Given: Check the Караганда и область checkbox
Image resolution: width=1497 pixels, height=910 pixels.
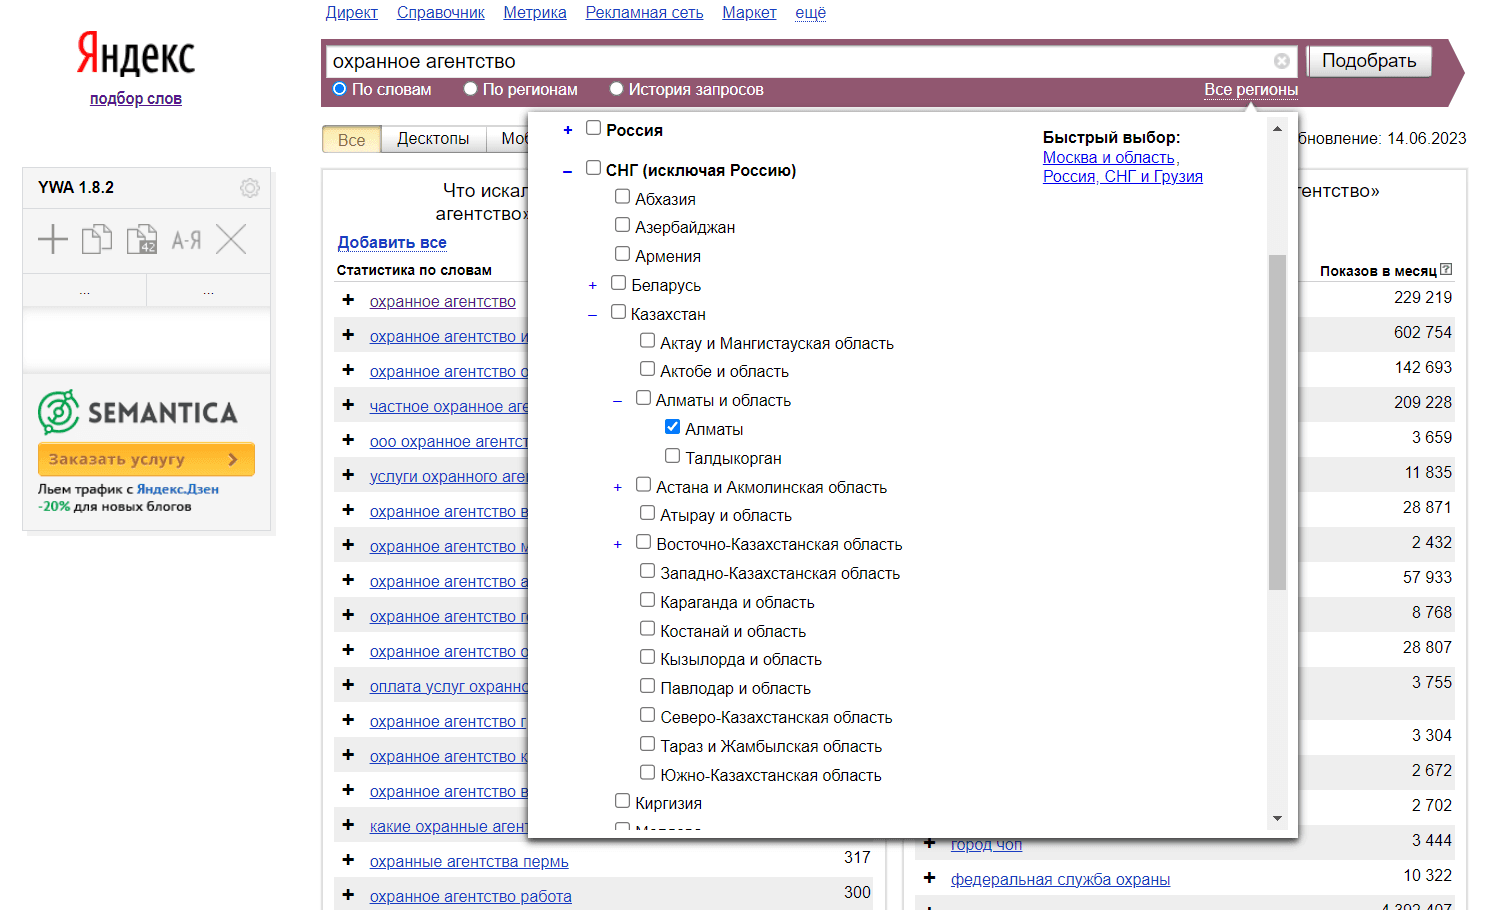Looking at the screenshot, I should click(647, 600).
